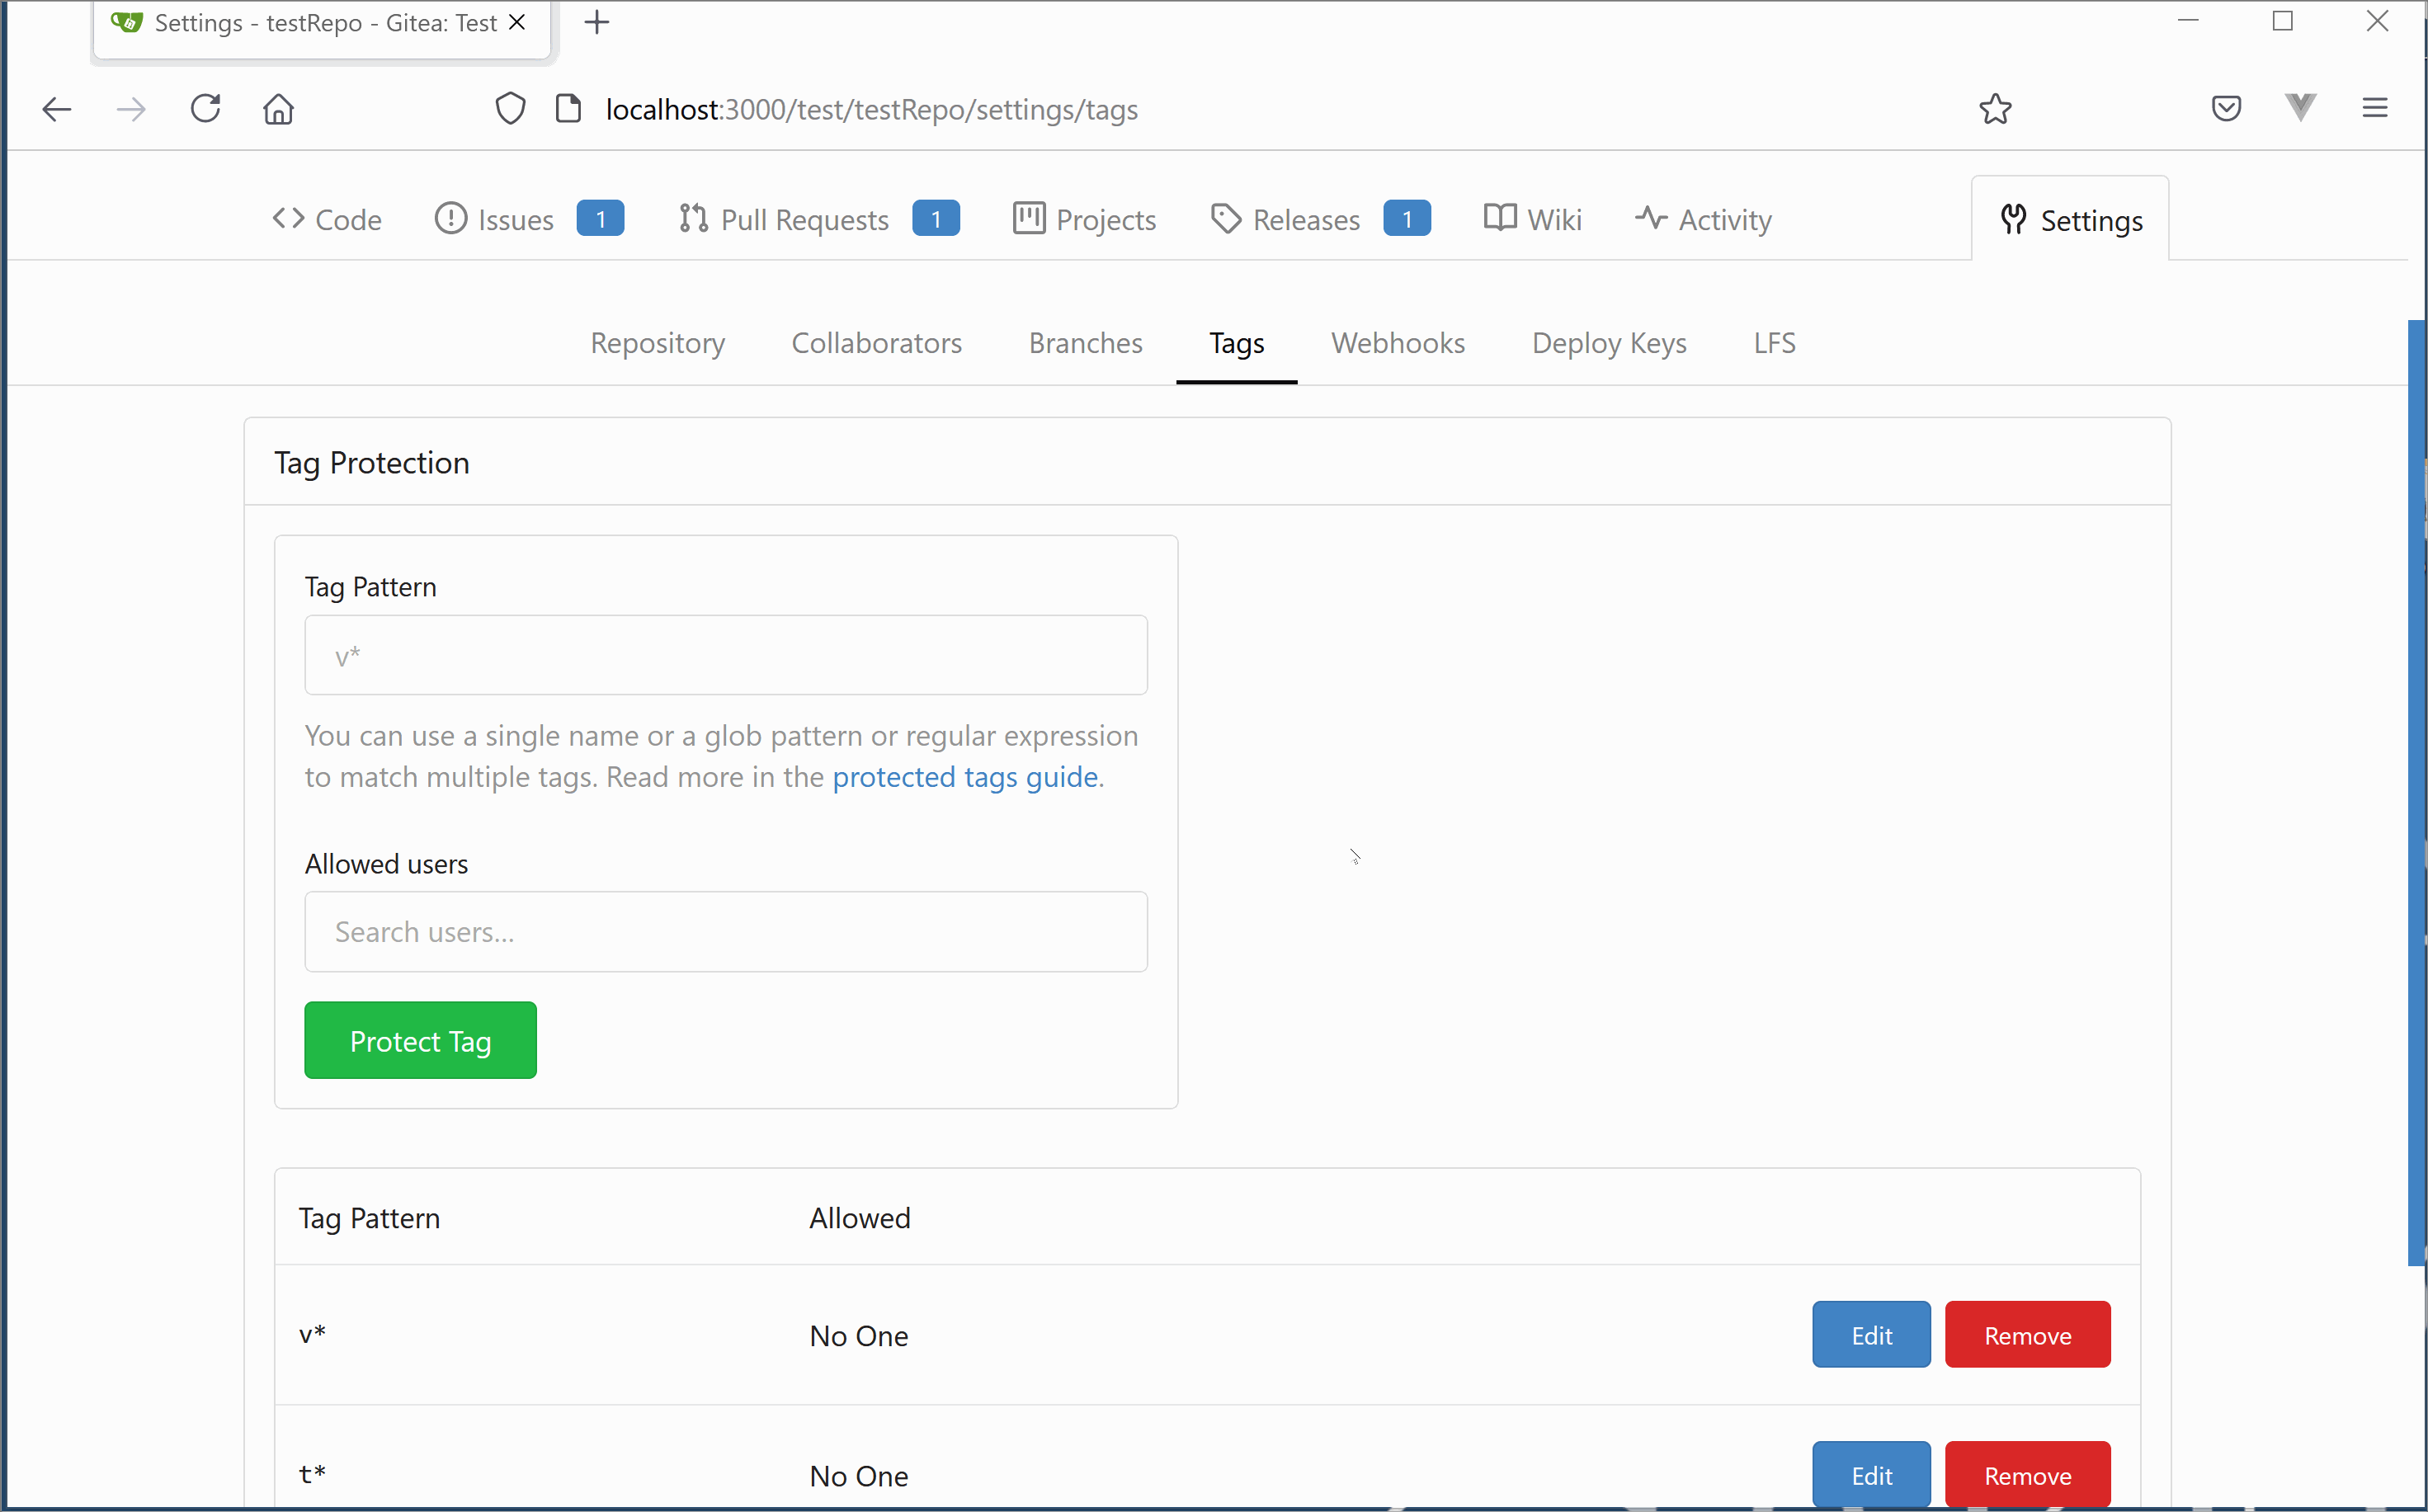Click the Tag Pattern column header

[x=369, y=1218]
